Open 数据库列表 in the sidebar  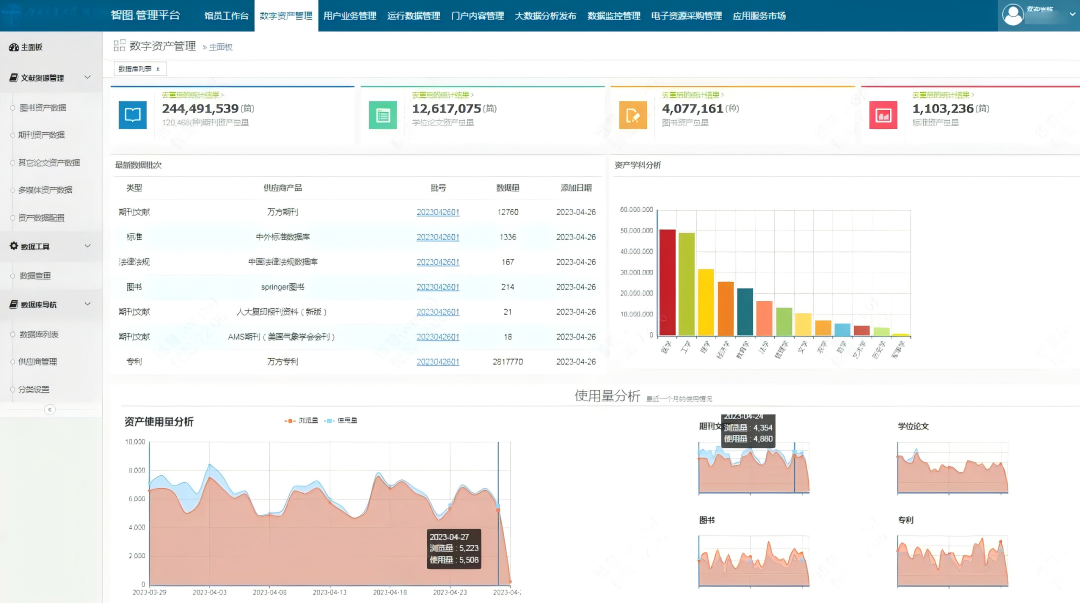click(39, 334)
